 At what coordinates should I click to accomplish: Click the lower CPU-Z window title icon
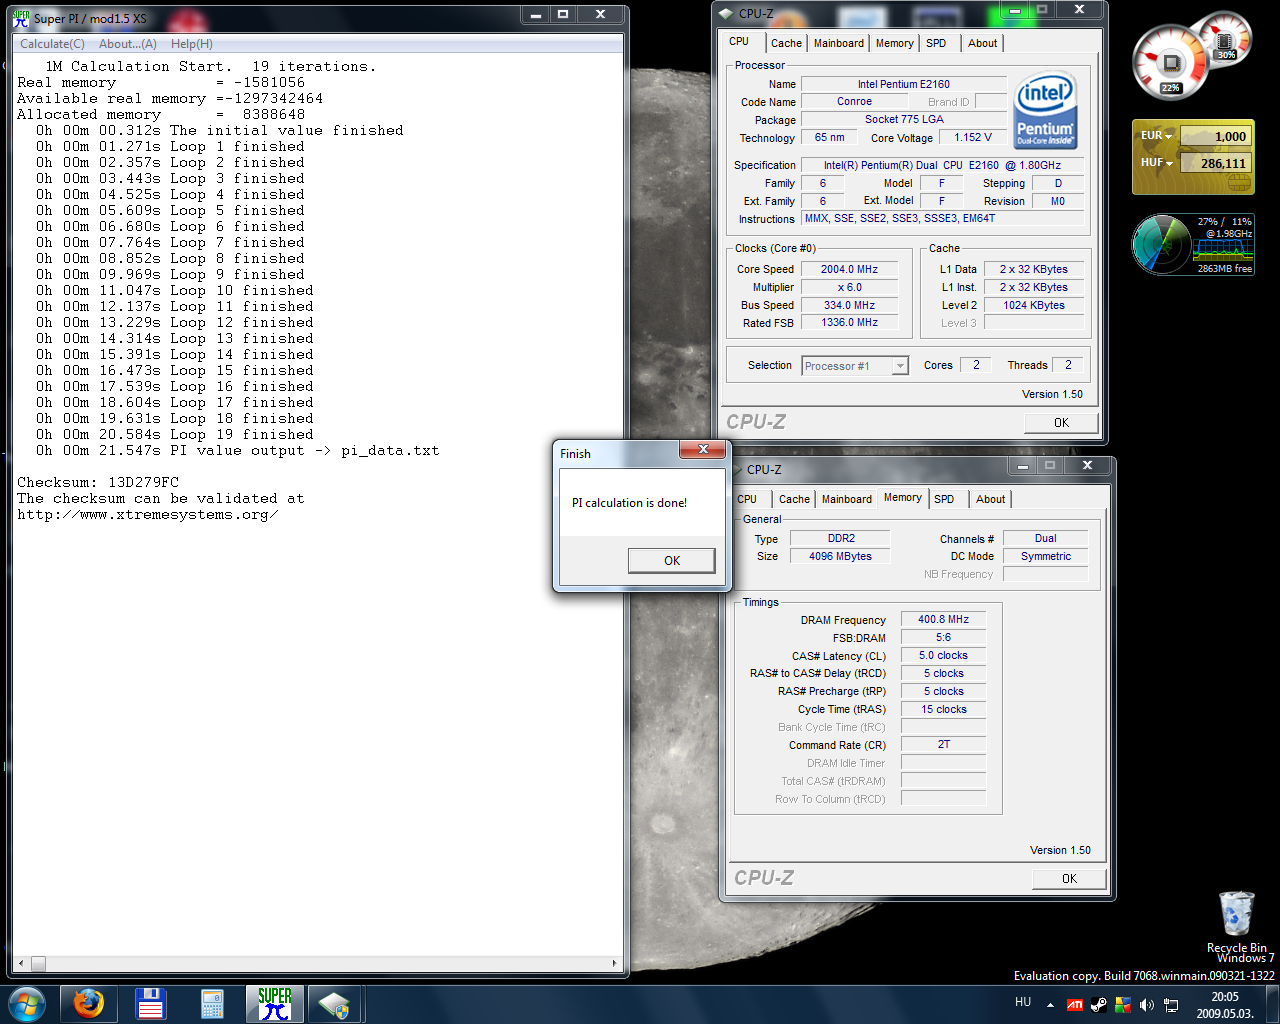(735, 469)
